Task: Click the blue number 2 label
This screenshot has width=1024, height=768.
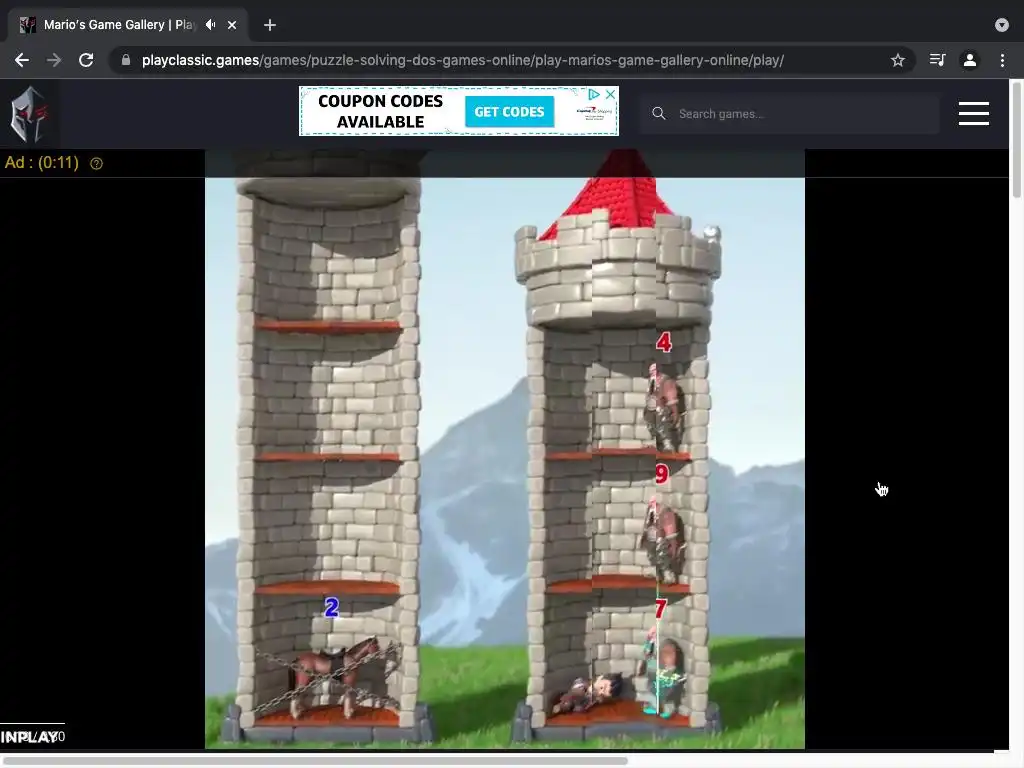Action: (332, 607)
